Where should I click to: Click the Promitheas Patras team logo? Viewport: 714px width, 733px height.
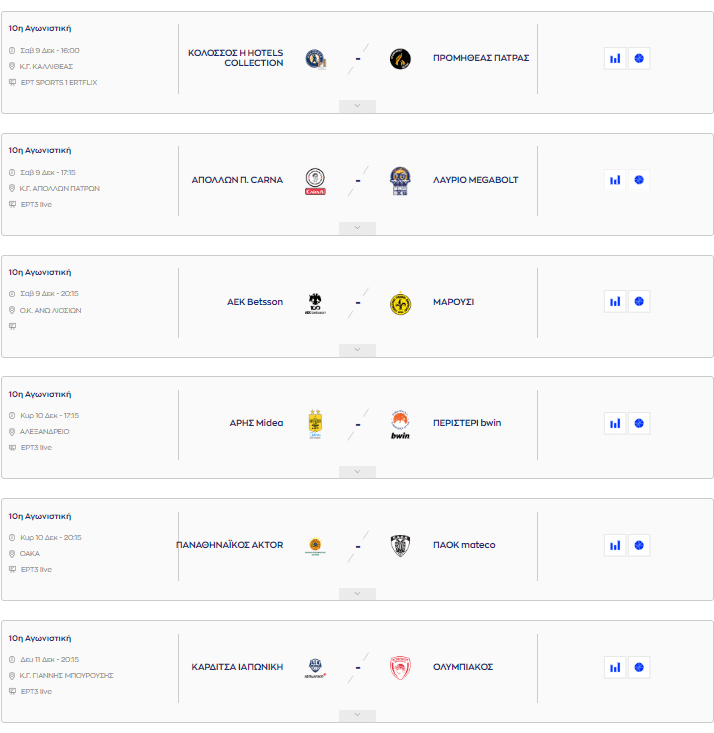click(x=400, y=58)
